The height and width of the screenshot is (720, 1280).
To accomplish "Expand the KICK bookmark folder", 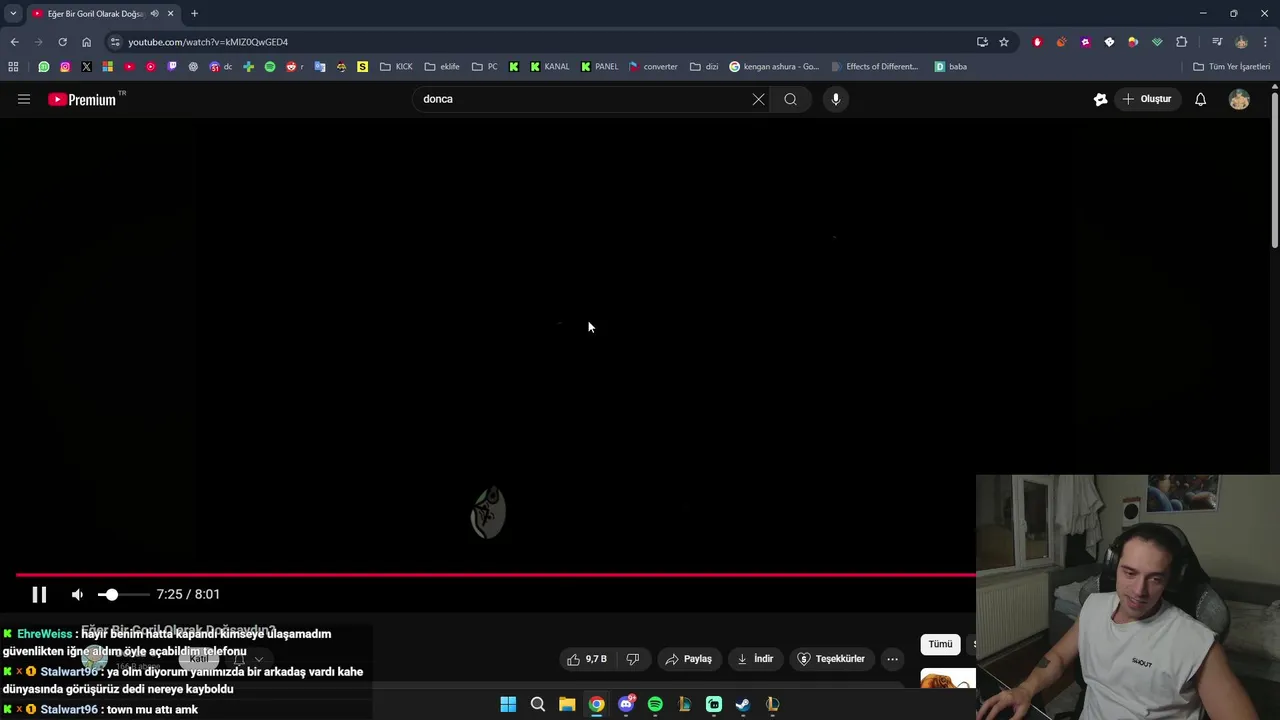I will pyautogui.click(x=396, y=67).
